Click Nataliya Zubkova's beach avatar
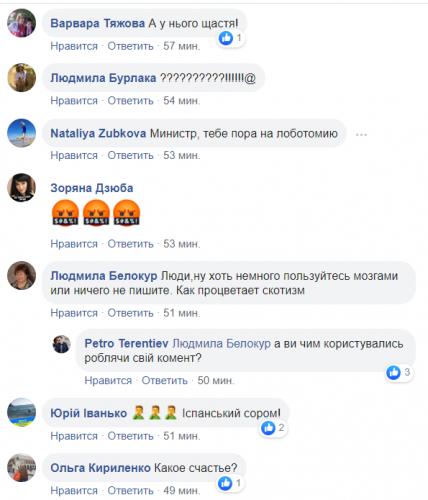This screenshot has height=500, width=428. click(22, 133)
